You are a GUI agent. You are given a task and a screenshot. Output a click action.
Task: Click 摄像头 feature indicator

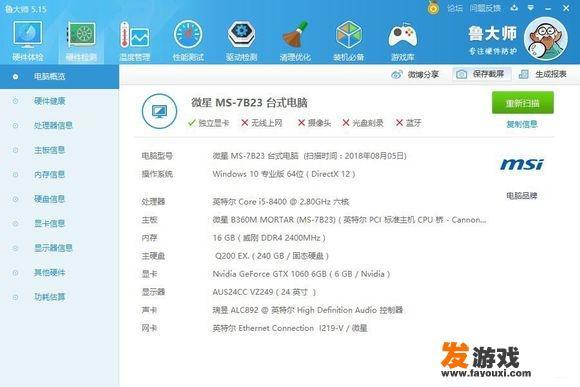314,123
